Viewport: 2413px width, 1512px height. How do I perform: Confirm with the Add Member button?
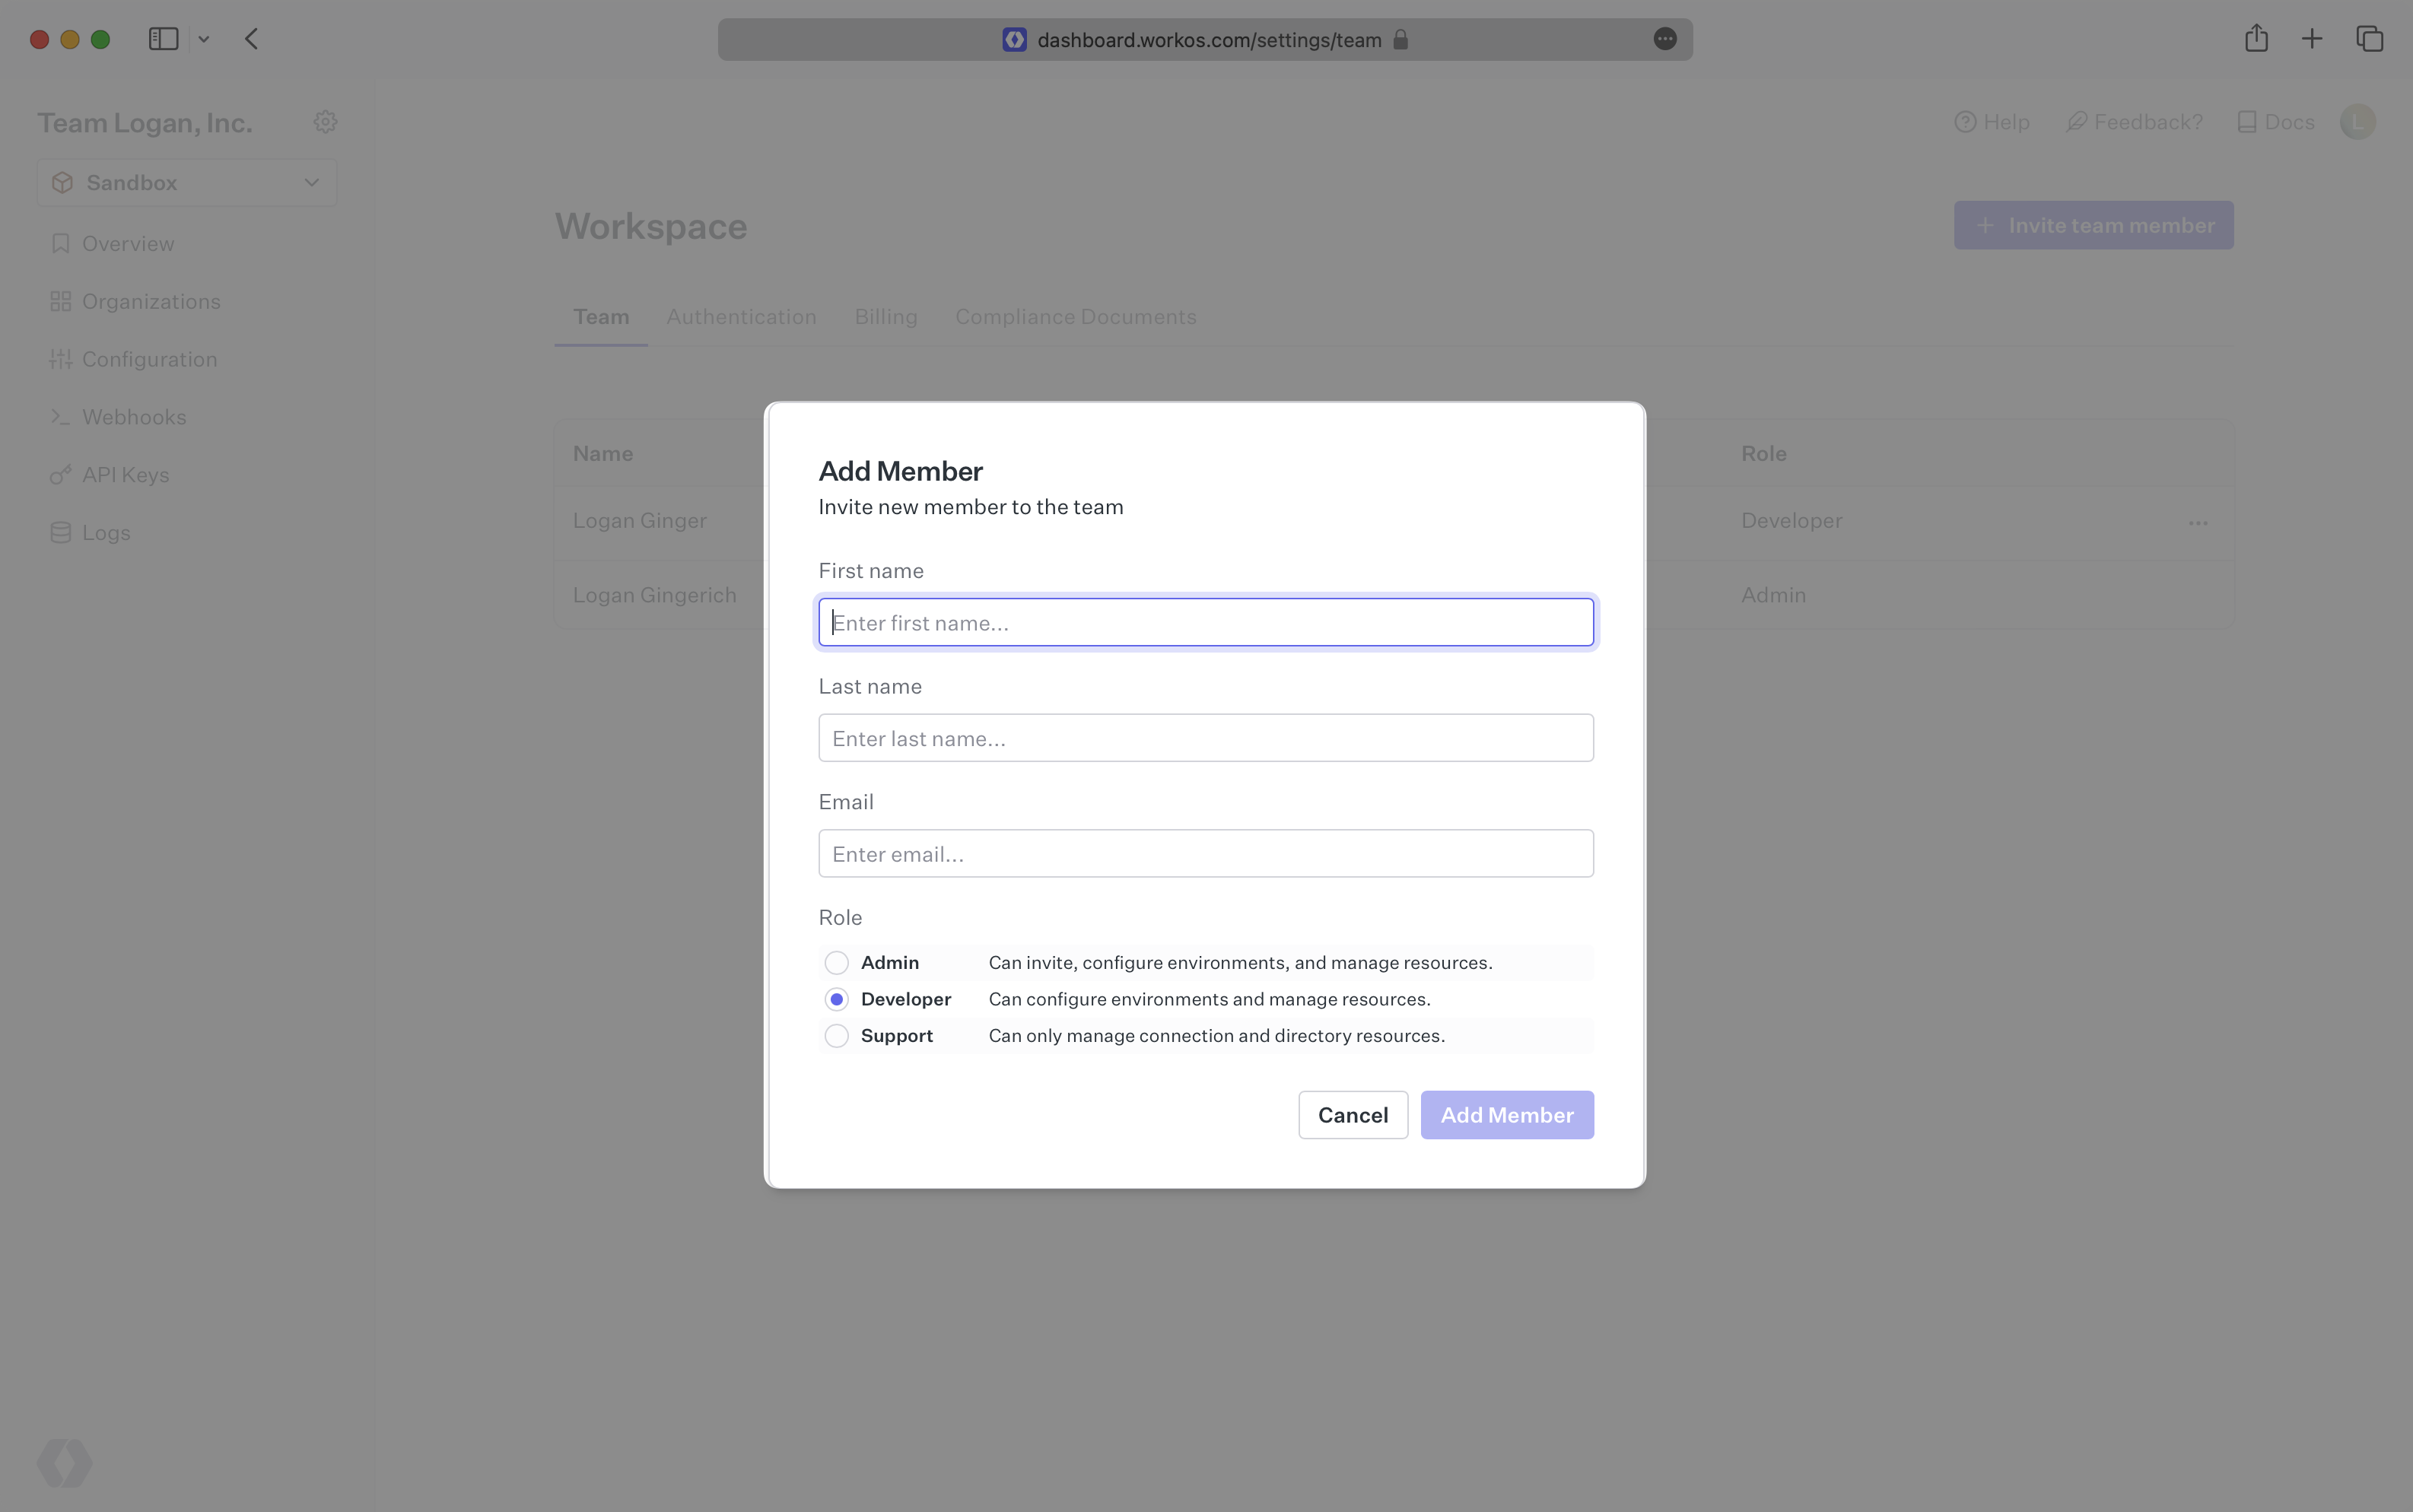(x=1506, y=1114)
